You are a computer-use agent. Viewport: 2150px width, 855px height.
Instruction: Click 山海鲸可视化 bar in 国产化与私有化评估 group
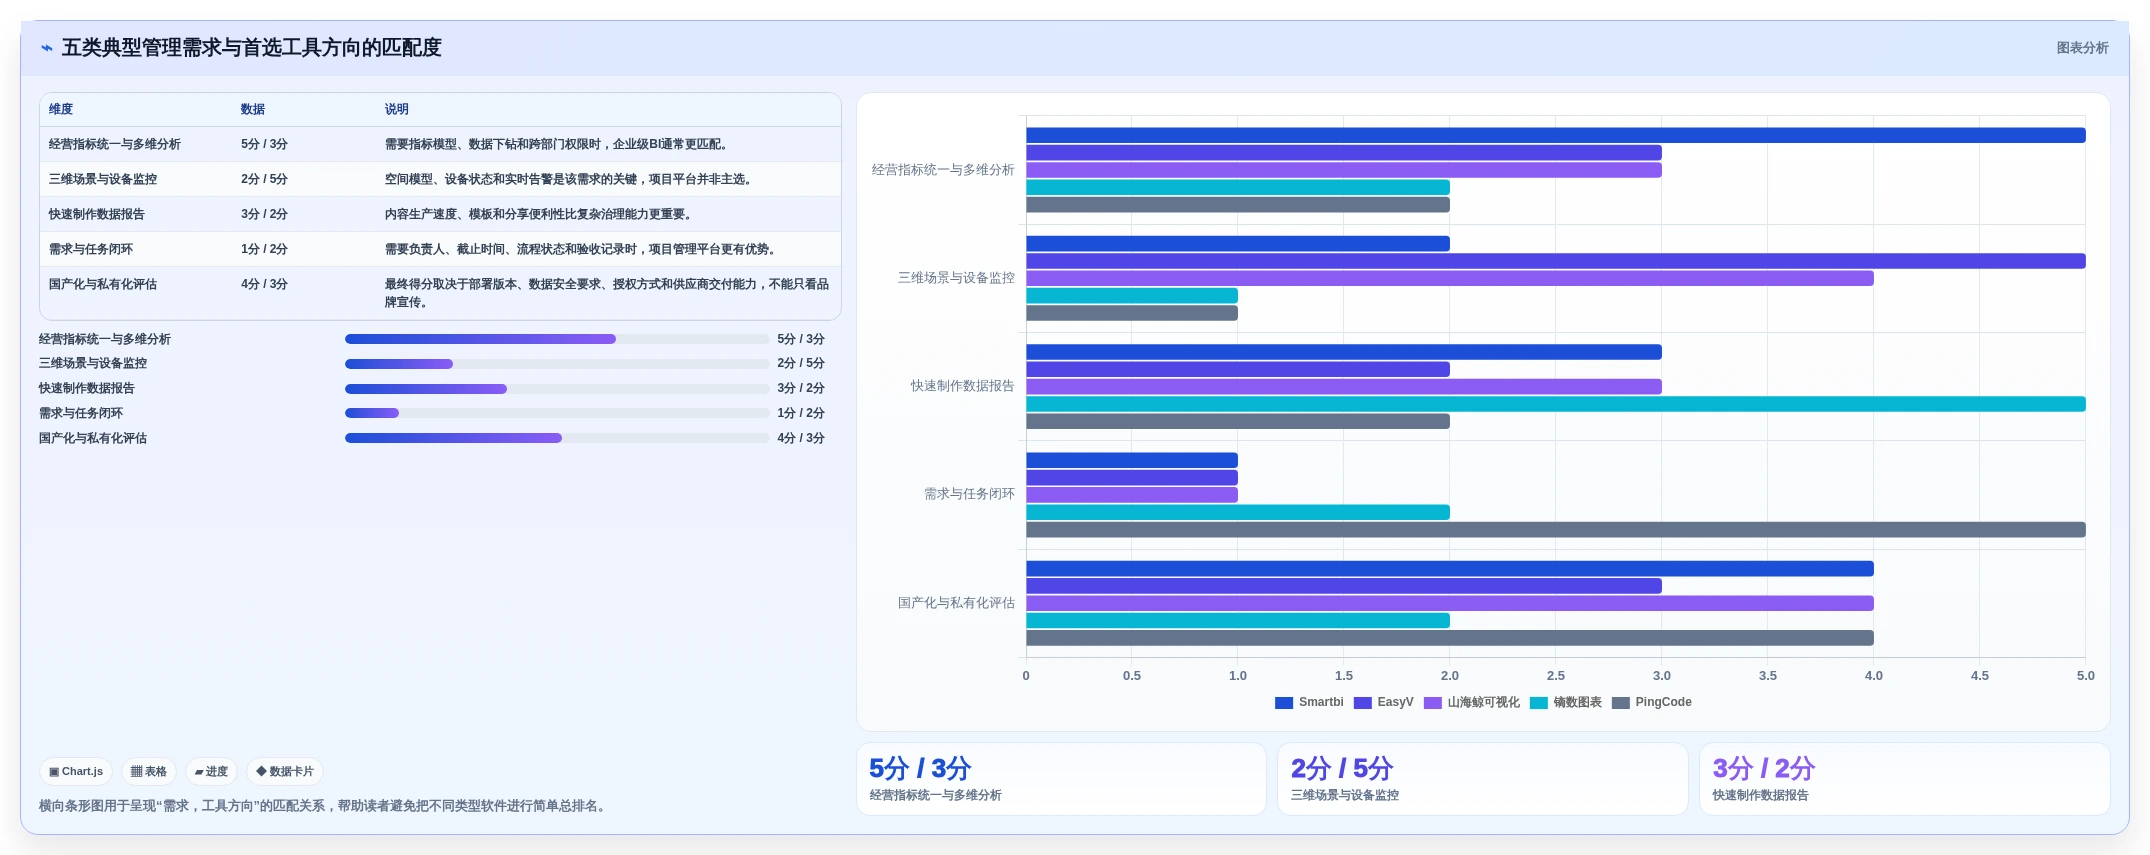coord(1449,603)
